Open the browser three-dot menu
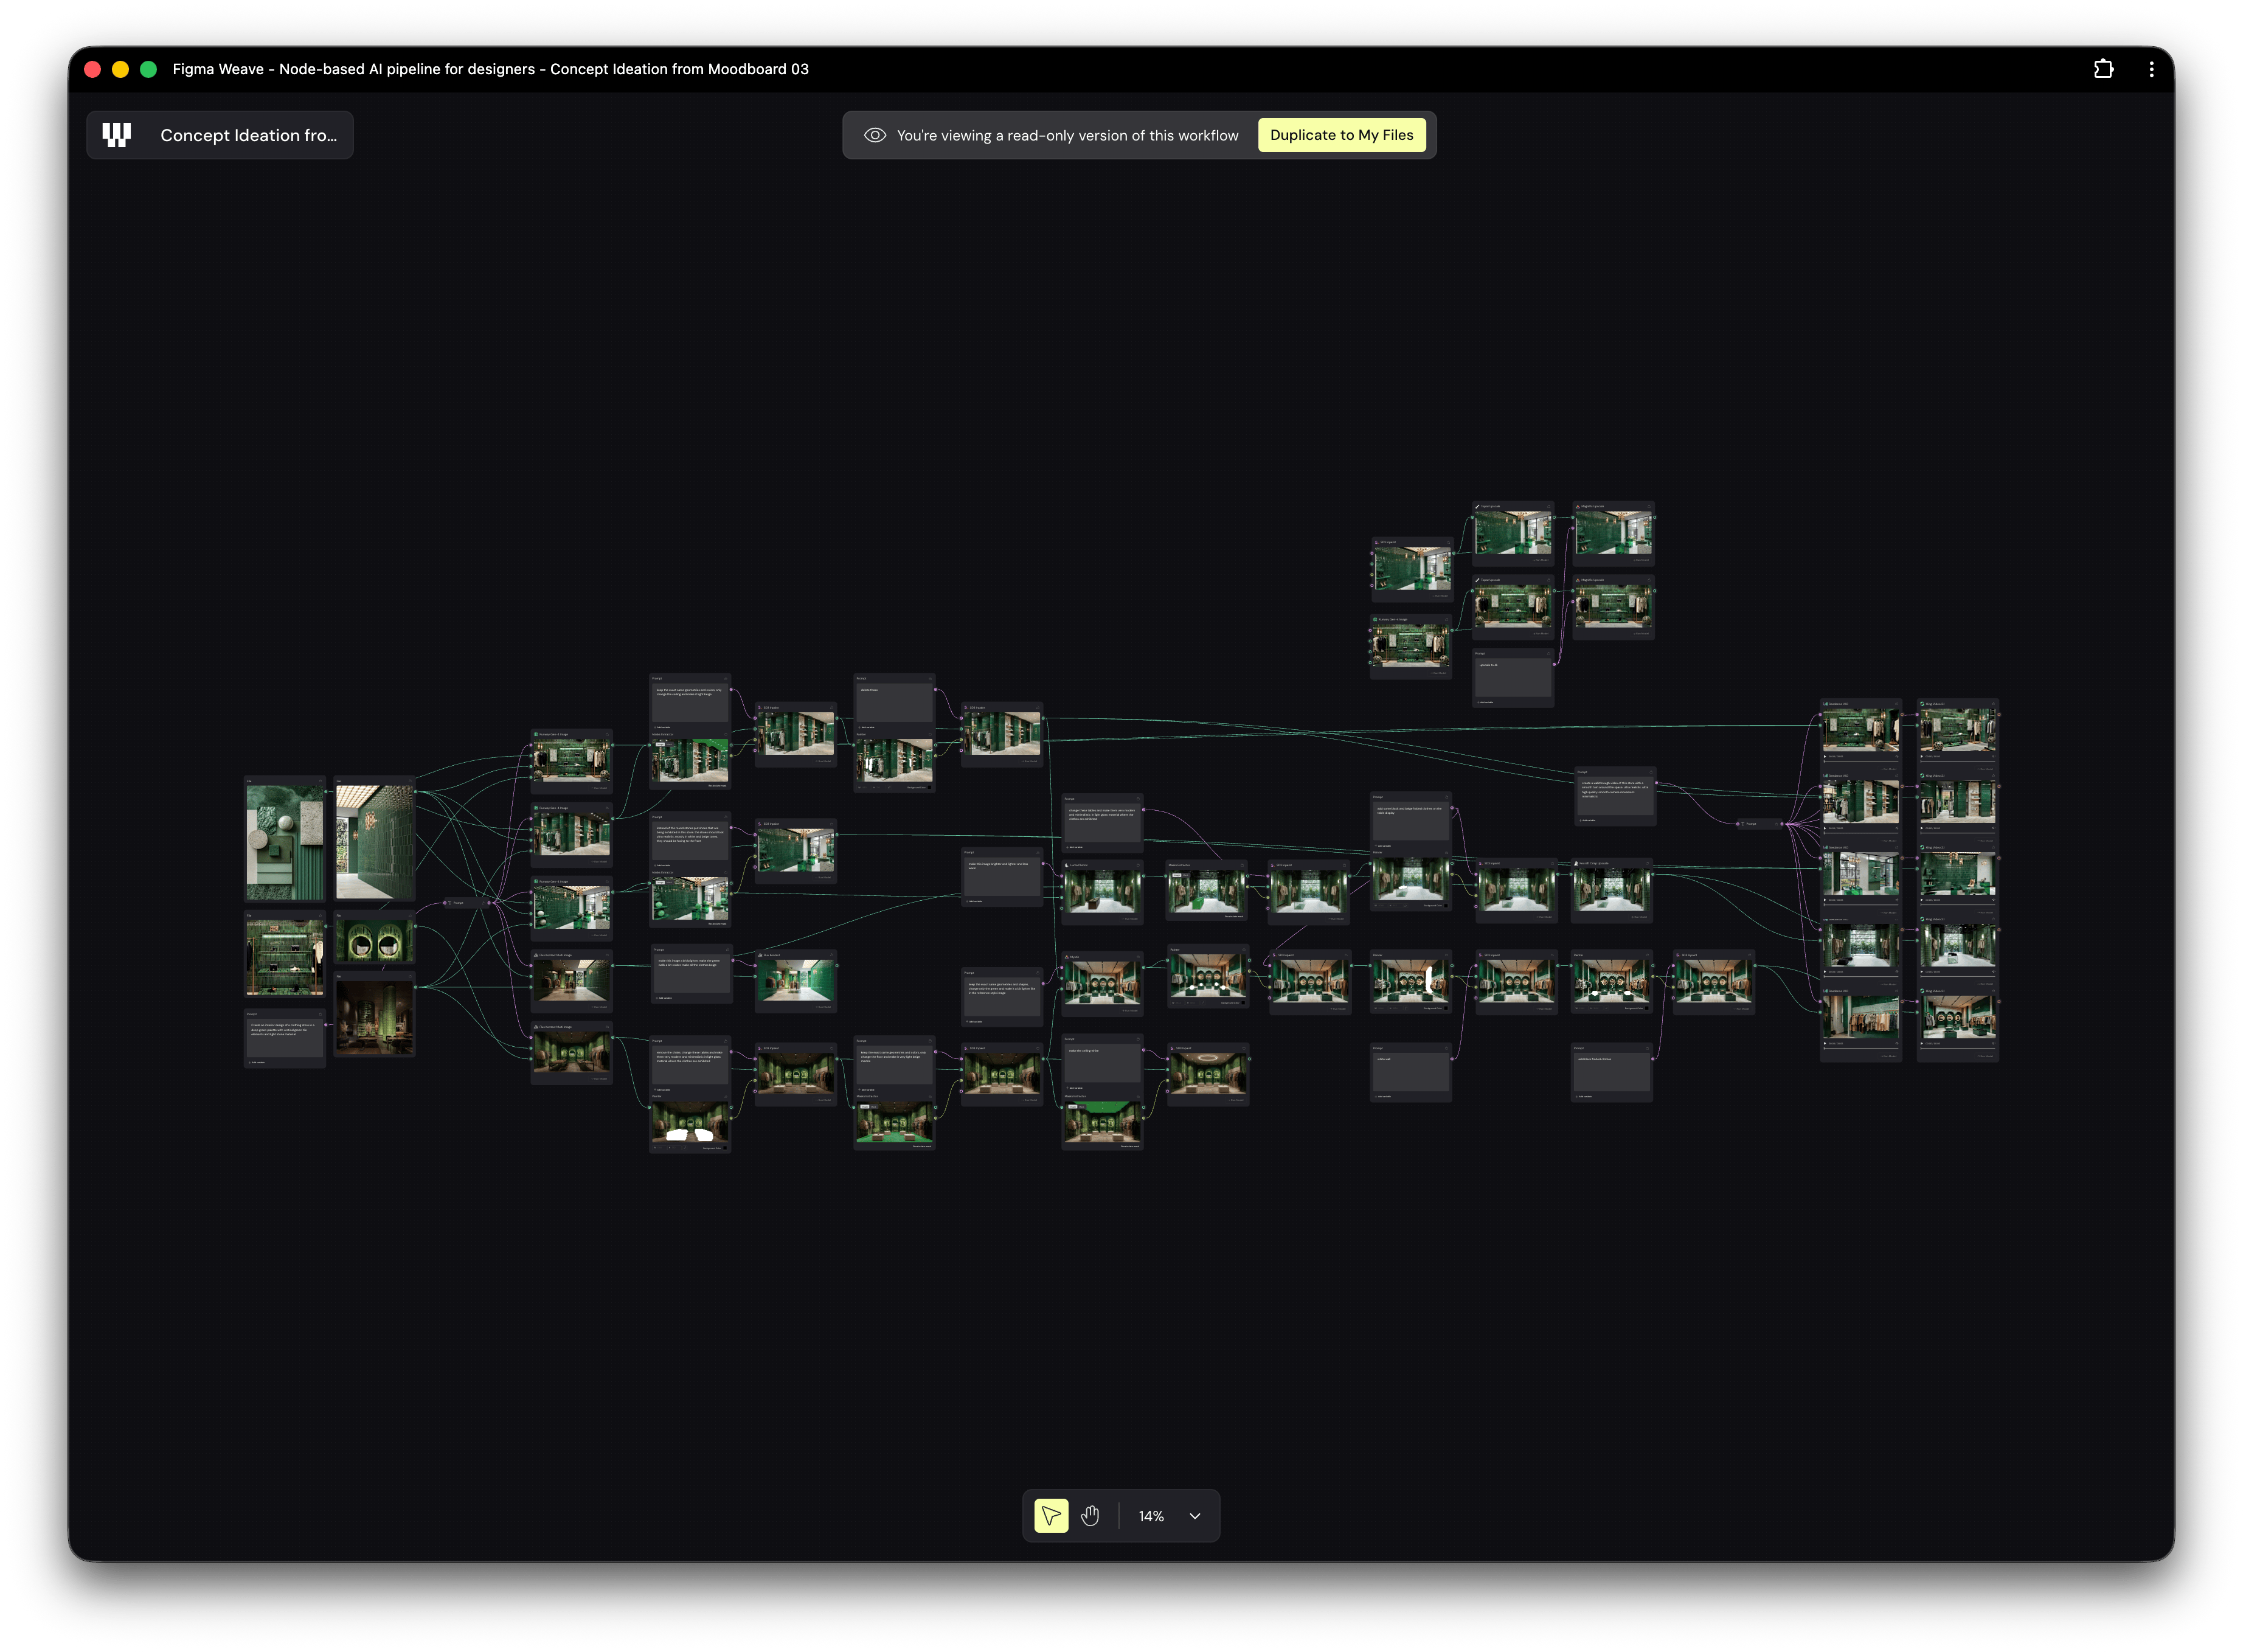2243x1652 pixels. [x=2152, y=68]
